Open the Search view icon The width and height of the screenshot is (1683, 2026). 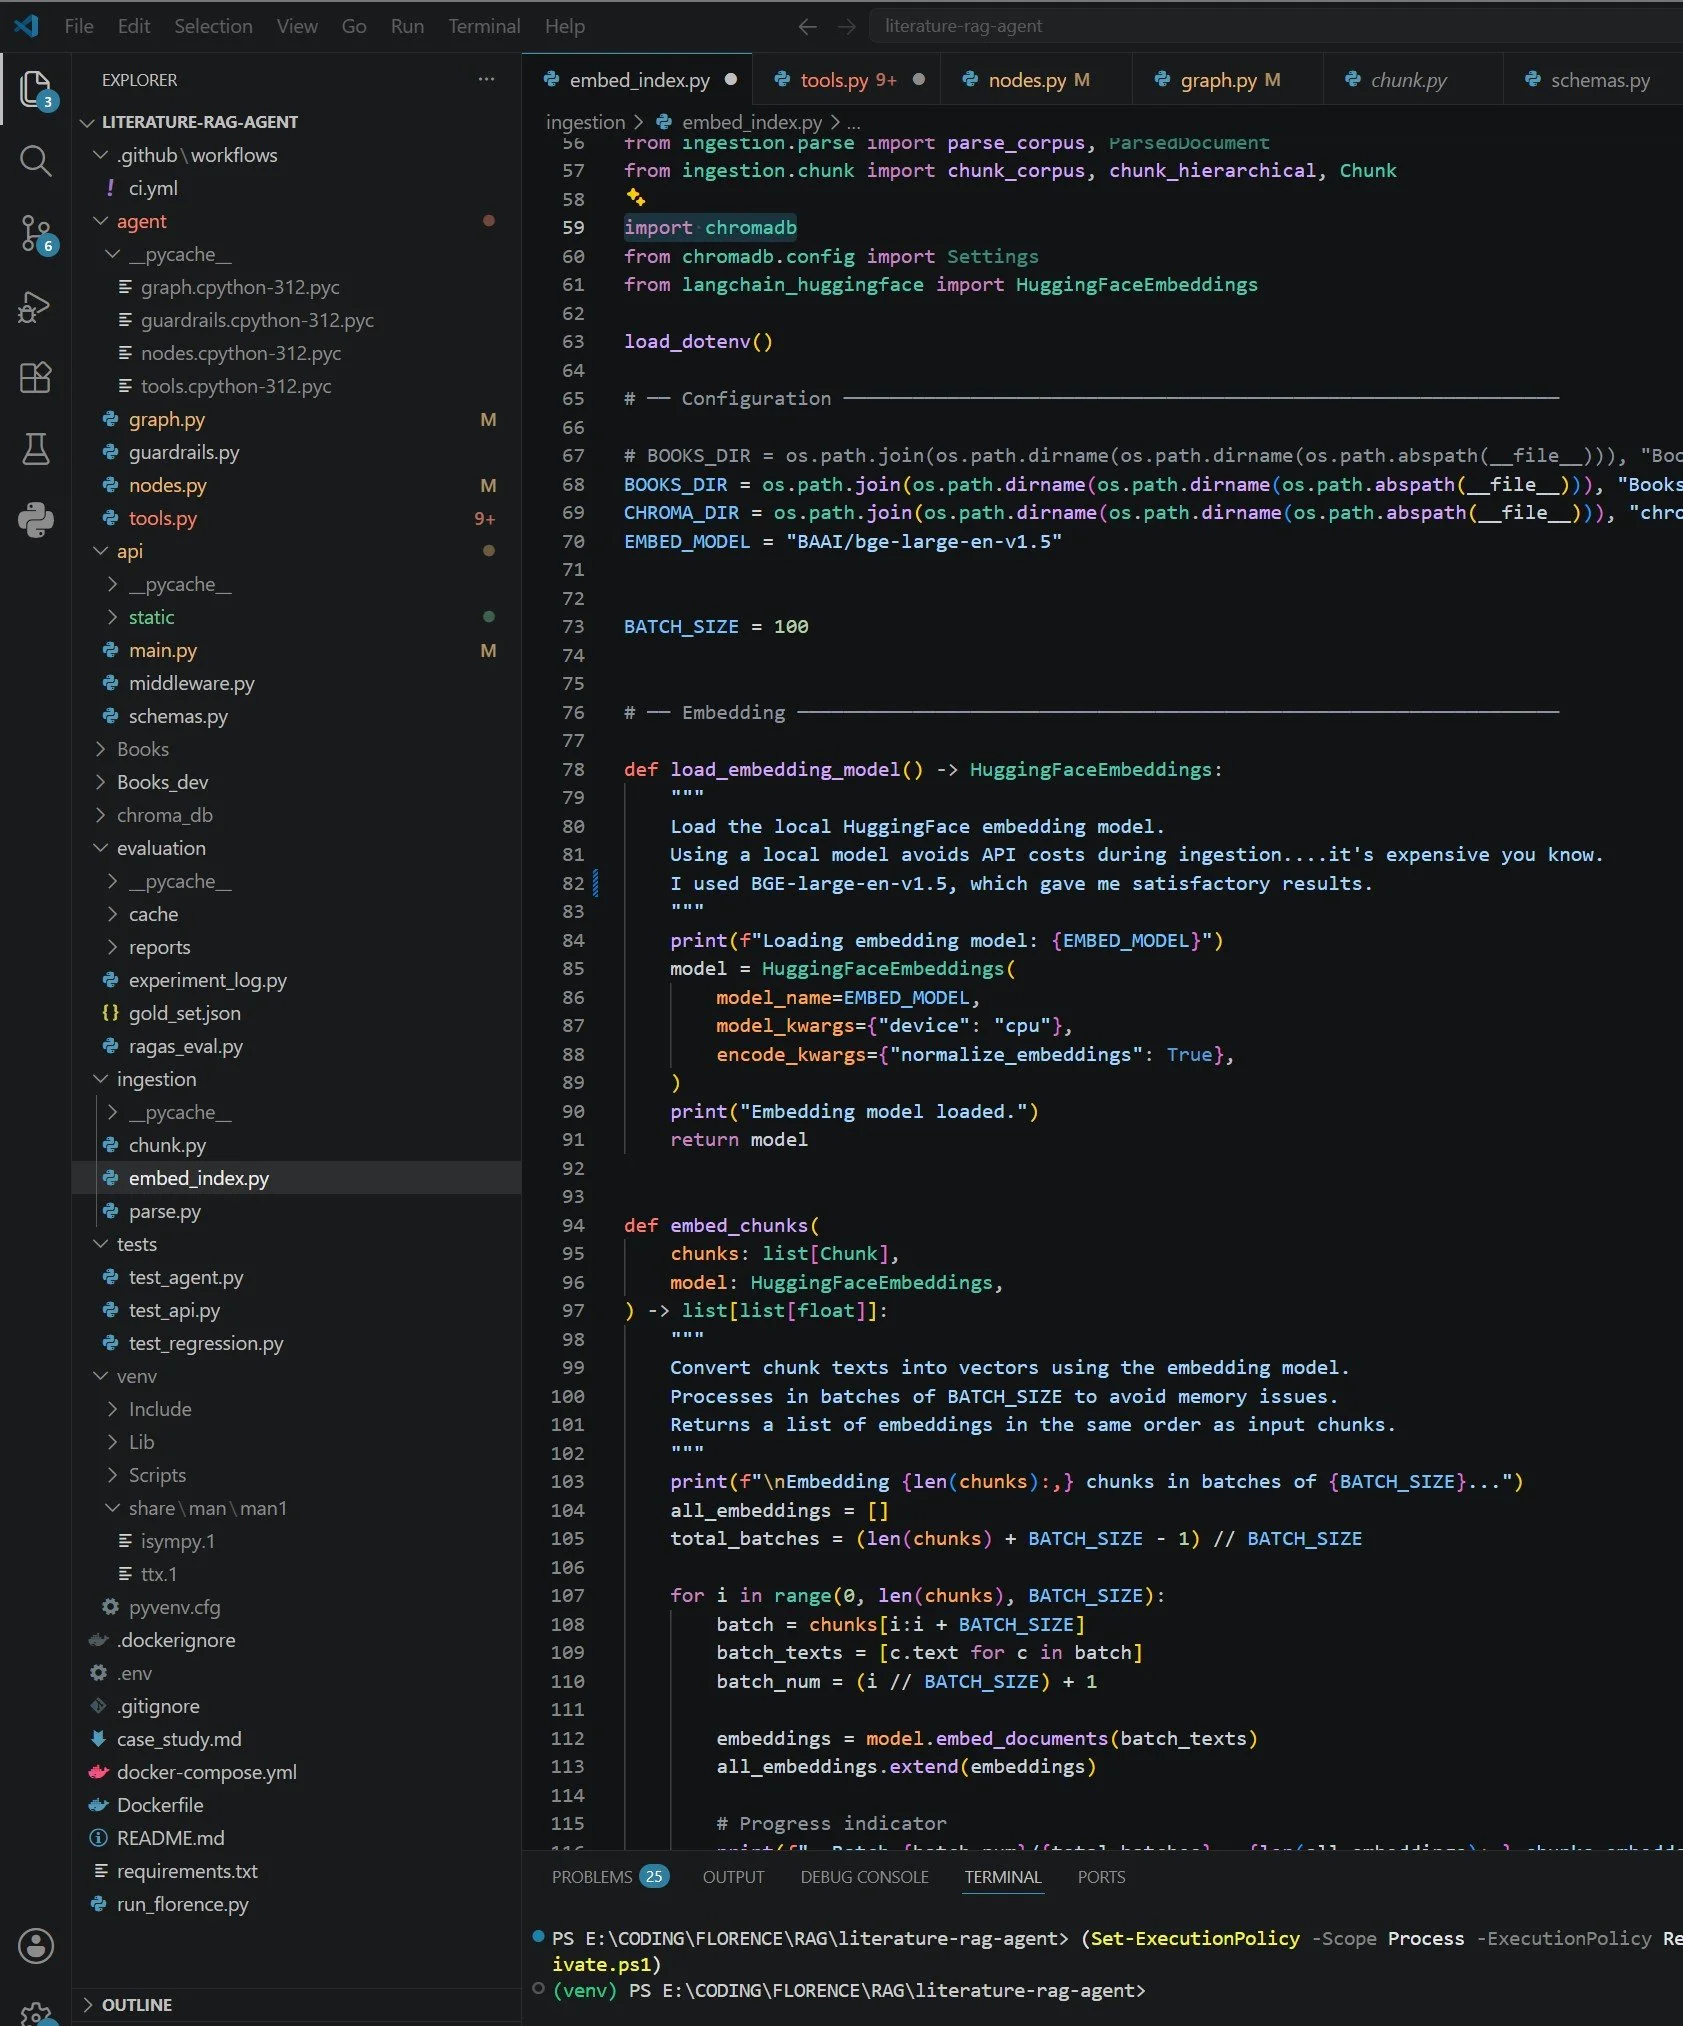coord(36,160)
